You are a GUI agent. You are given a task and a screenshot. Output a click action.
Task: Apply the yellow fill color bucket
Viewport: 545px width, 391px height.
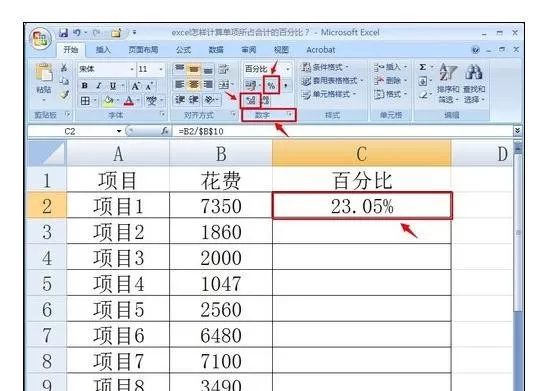pyautogui.click(x=109, y=101)
